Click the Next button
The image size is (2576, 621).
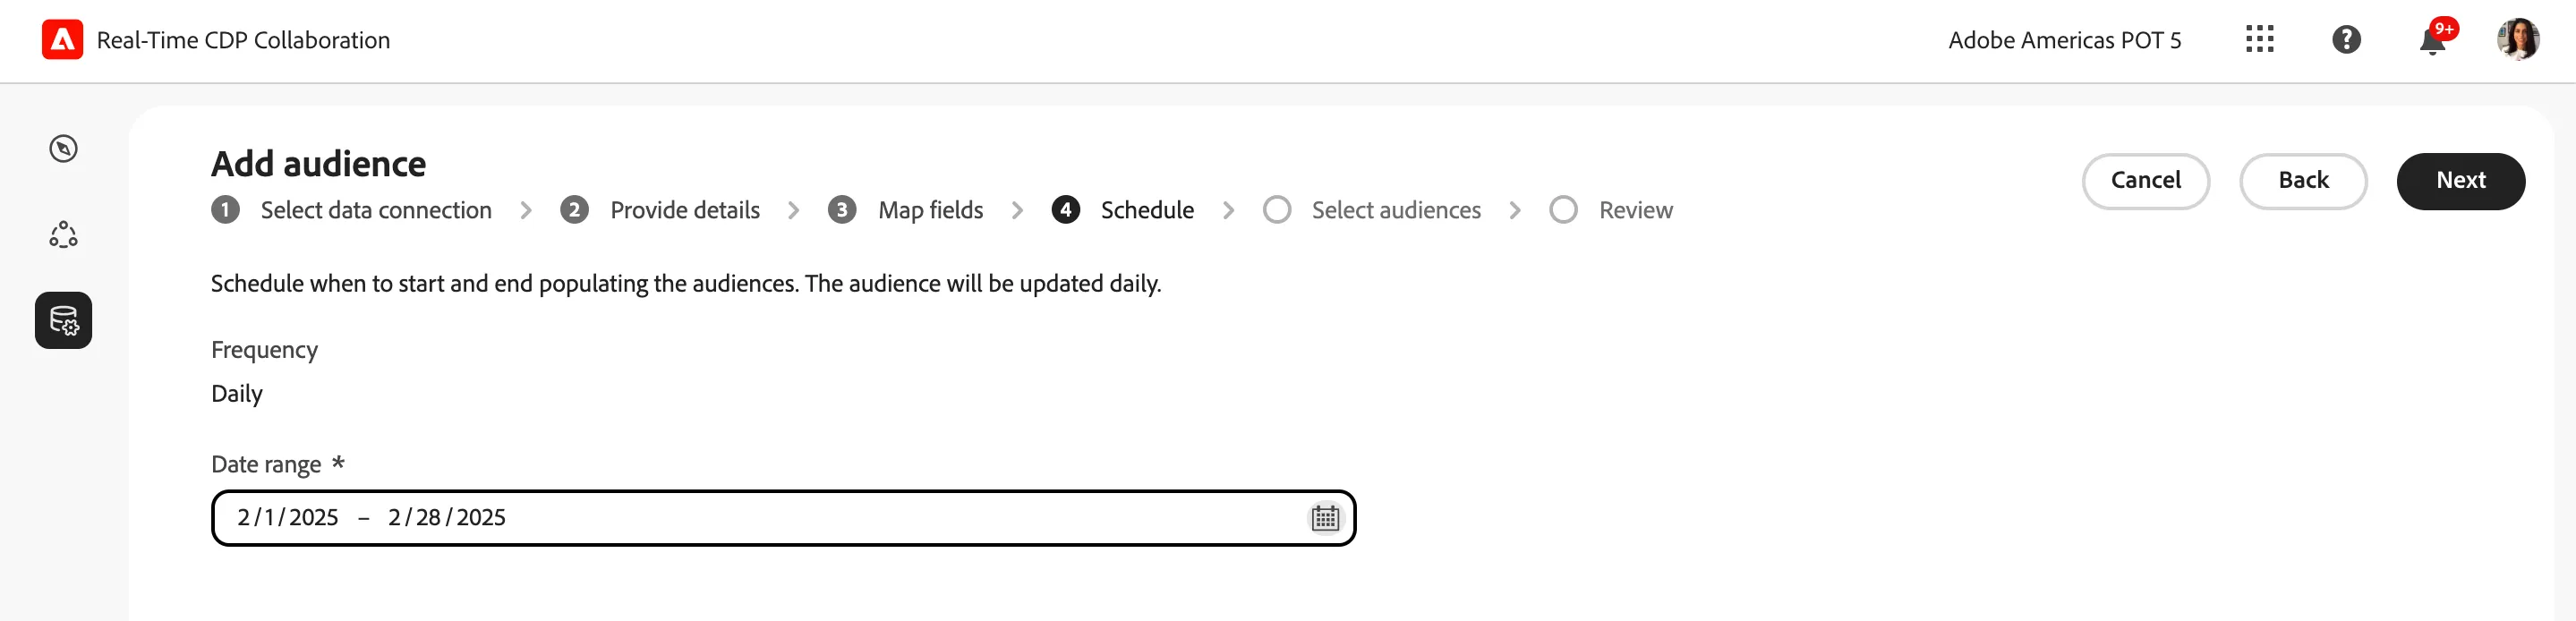2461,181
